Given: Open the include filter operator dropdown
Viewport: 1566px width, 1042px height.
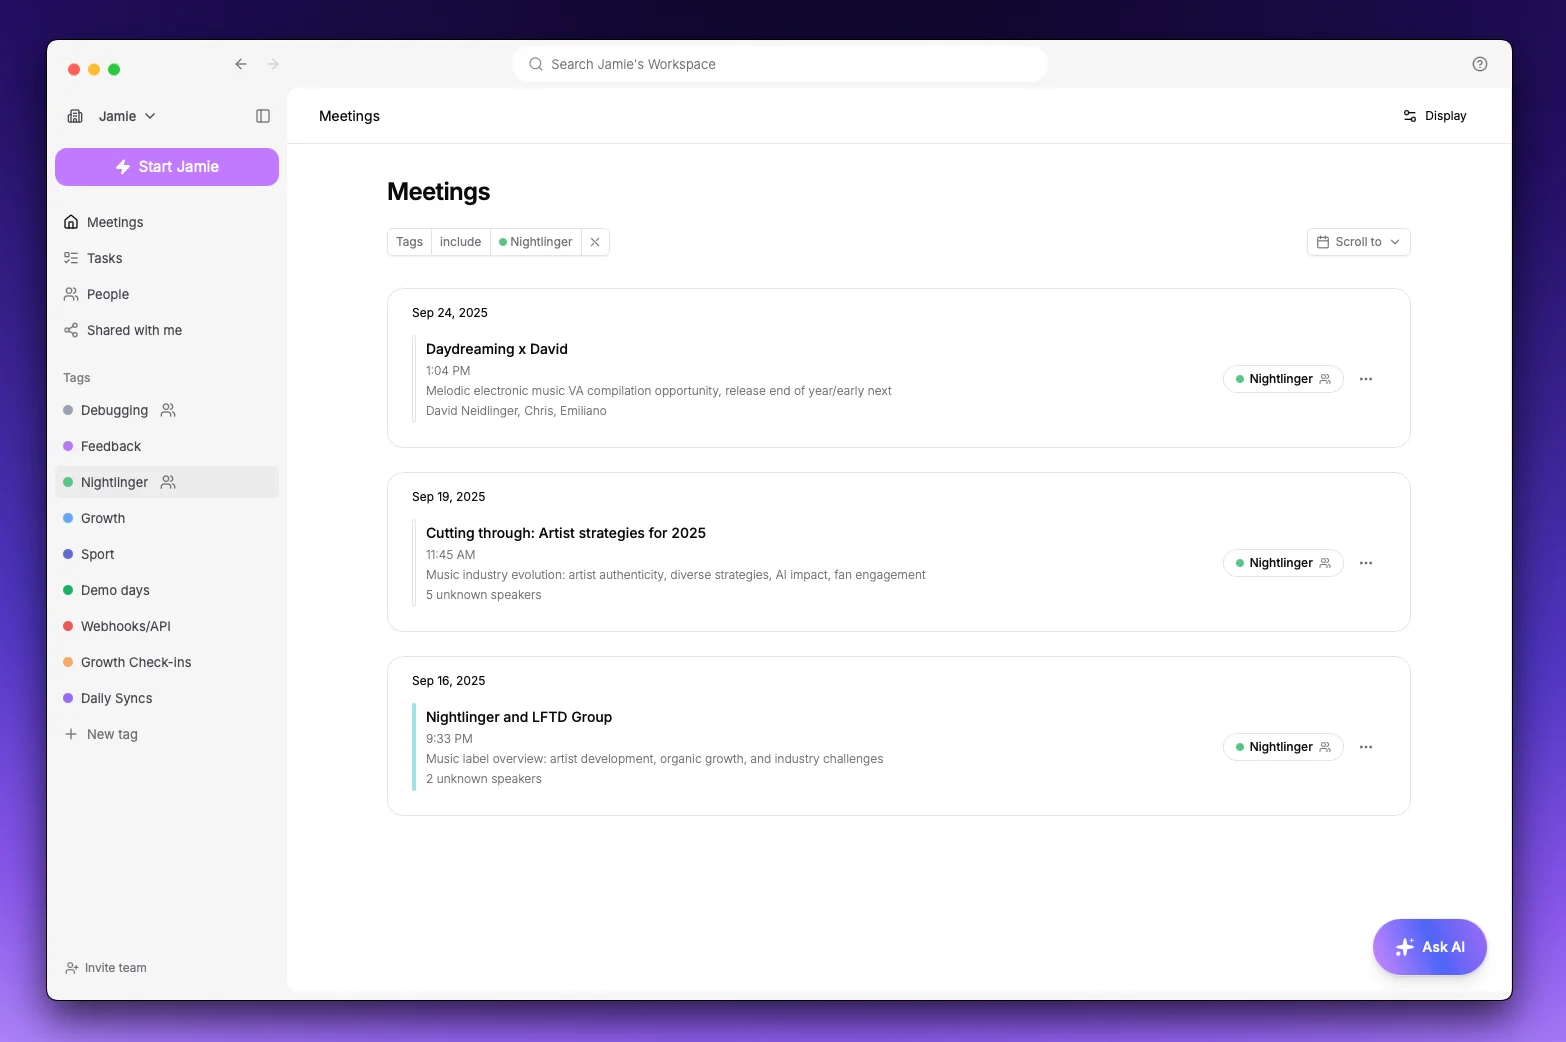Looking at the screenshot, I should (x=460, y=242).
